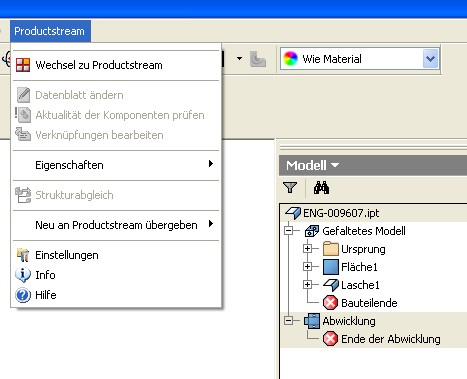Open Einstellungen from the menu

coord(116,255)
